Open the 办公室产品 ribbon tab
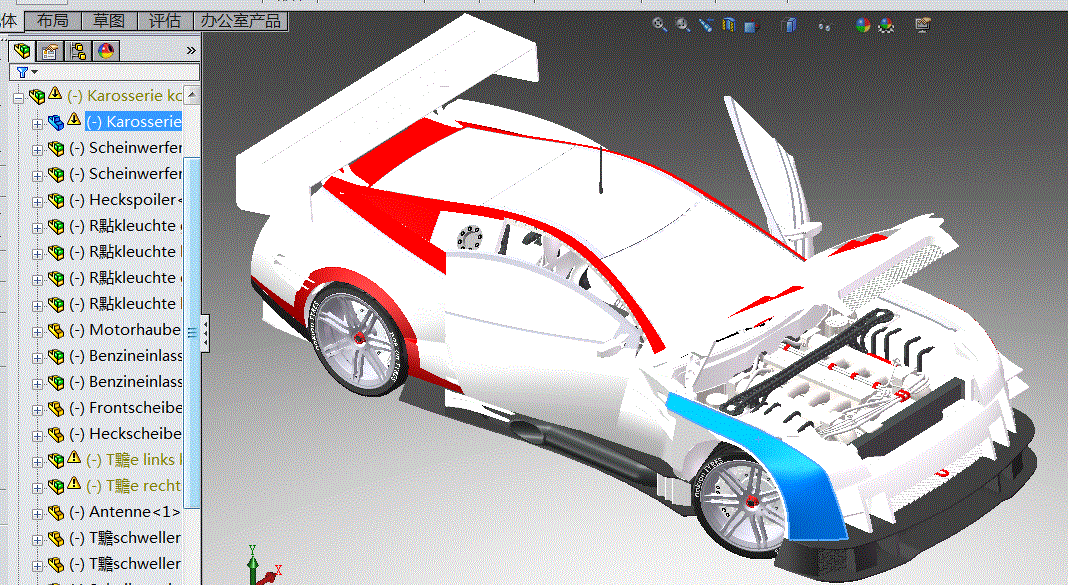Viewport: 1068px width, 585px height. click(240, 20)
